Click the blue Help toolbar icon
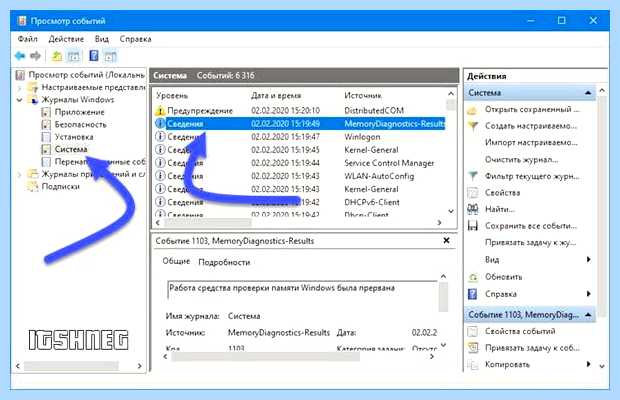 (x=94, y=56)
